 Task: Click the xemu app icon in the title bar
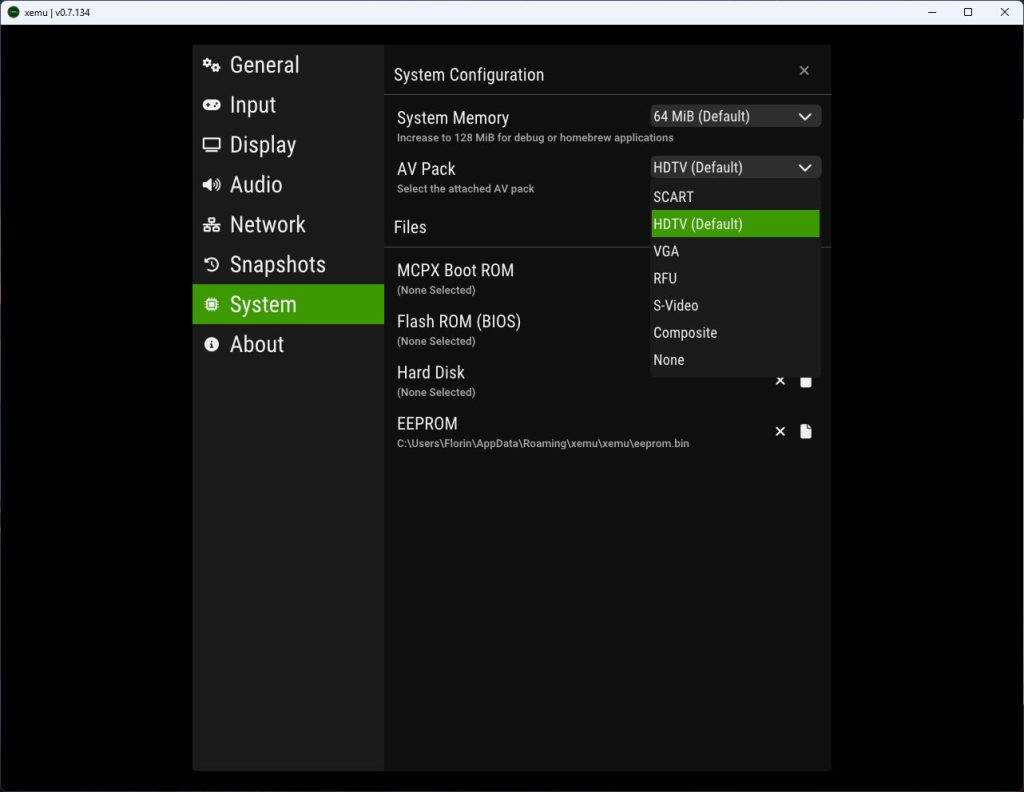coord(13,12)
